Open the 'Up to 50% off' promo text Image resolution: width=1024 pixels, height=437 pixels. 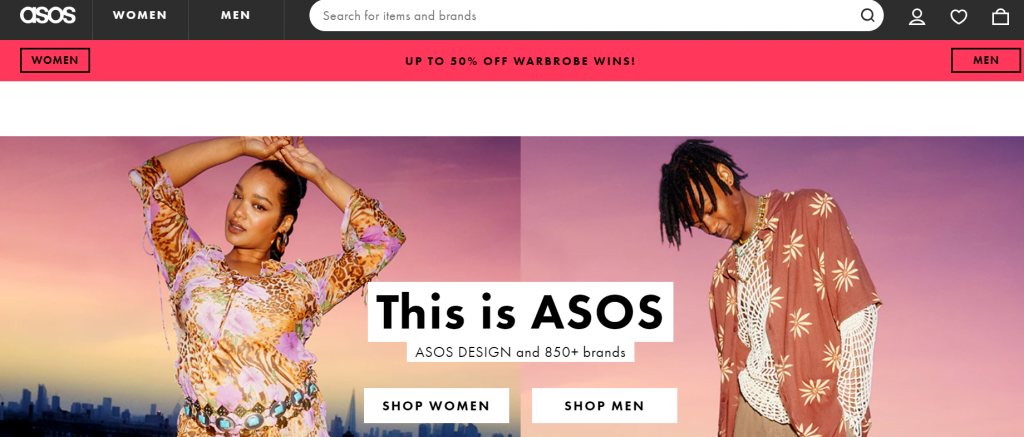520,61
